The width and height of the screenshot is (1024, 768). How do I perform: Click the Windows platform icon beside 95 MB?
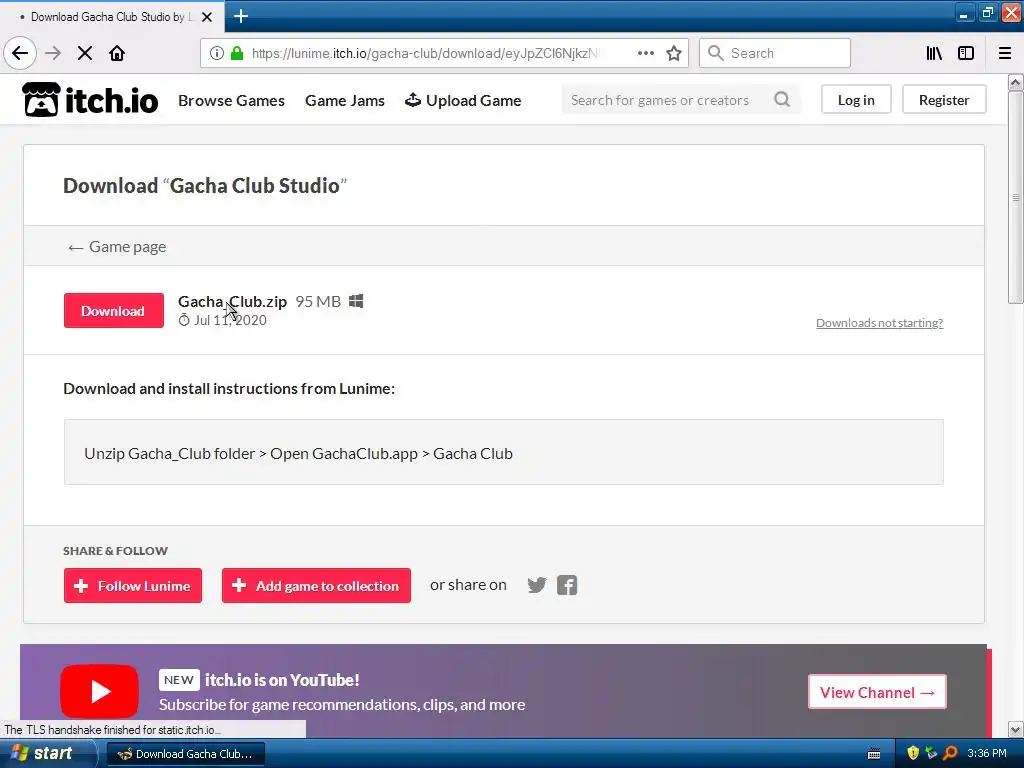tap(356, 301)
